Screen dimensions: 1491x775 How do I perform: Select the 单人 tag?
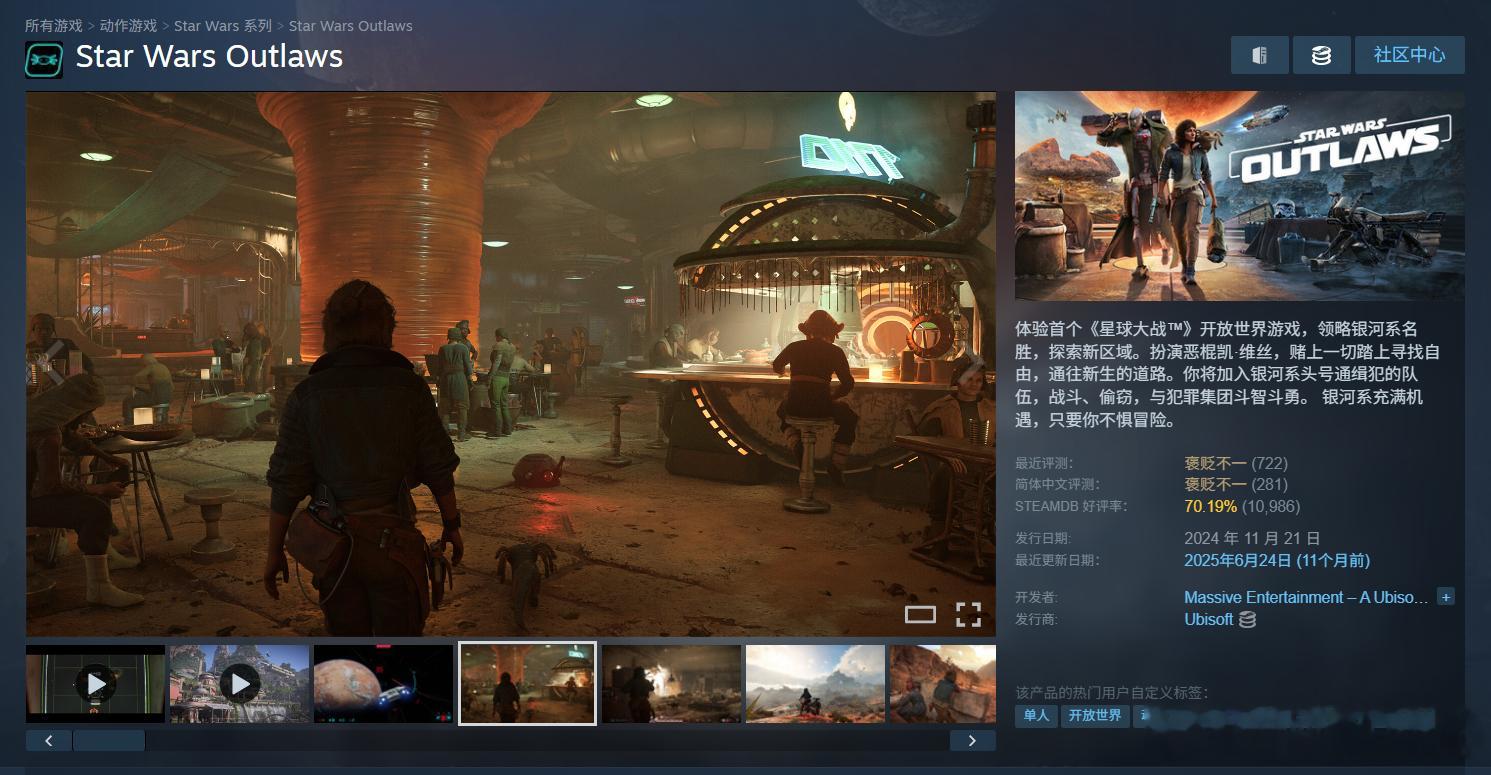coord(1037,716)
